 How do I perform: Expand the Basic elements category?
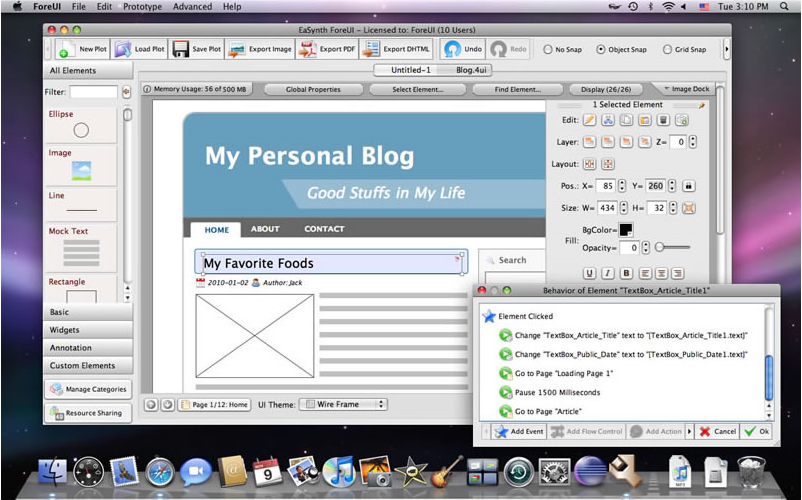tap(88, 312)
